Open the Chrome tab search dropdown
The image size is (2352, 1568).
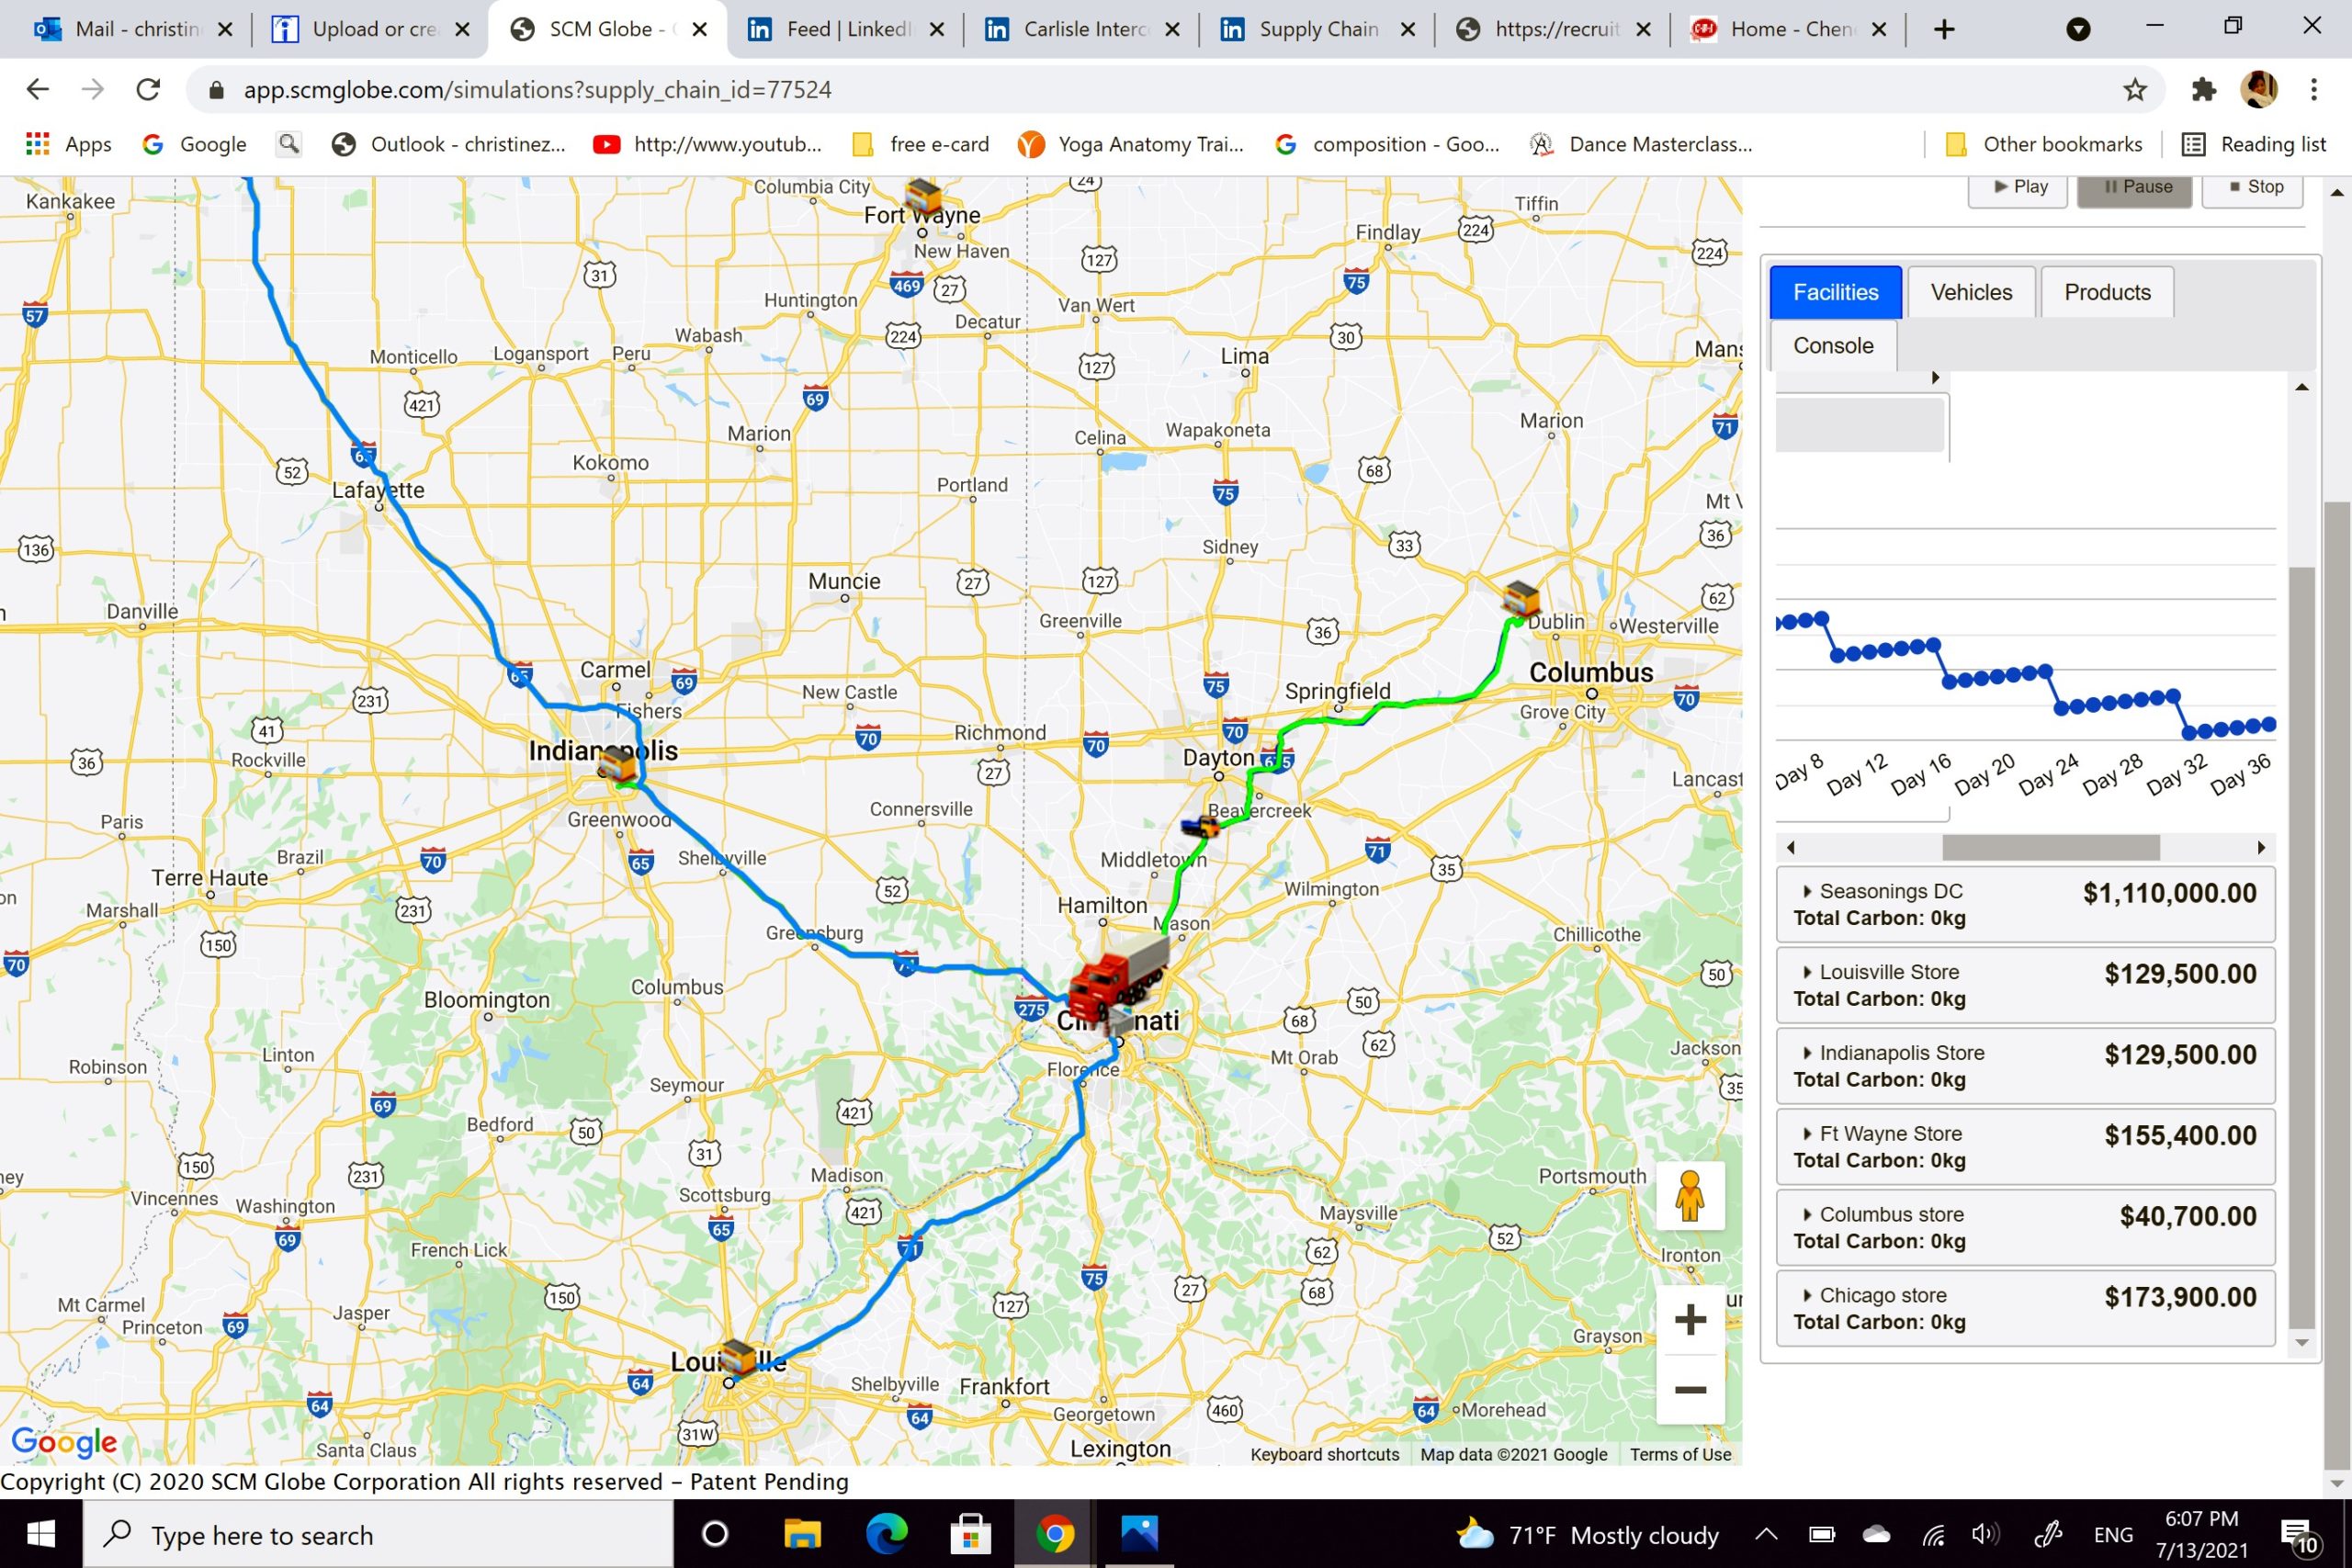pyautogui.click(x=2078, y=30)
